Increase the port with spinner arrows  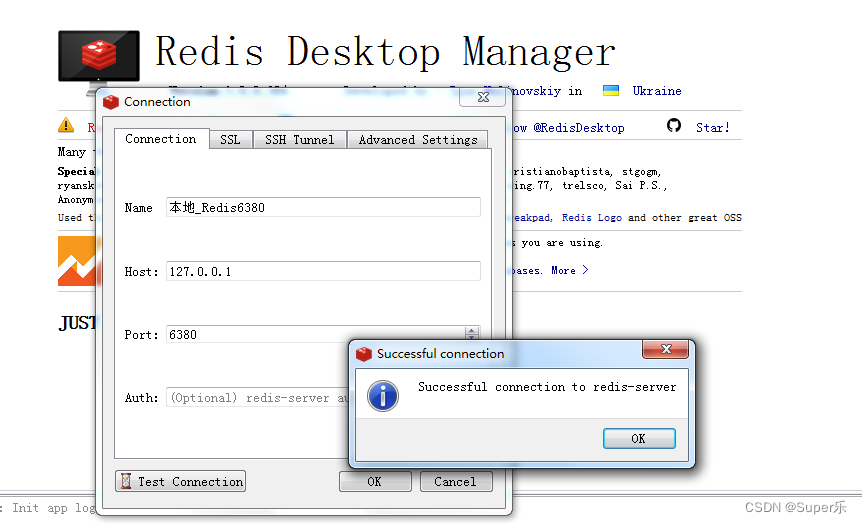[472, 330]
